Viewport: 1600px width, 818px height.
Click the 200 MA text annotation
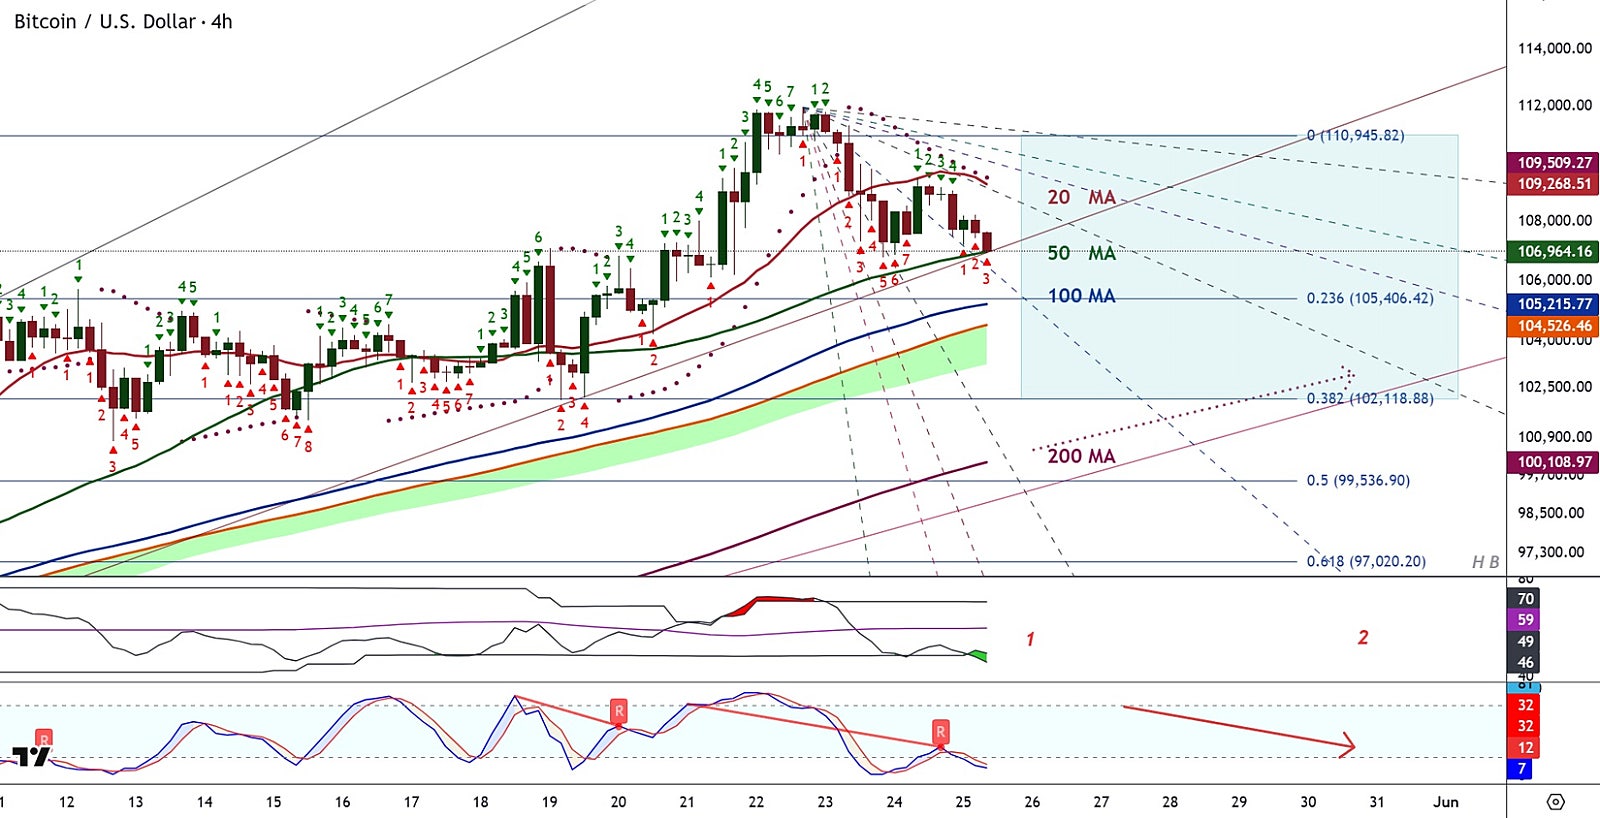1082,456
